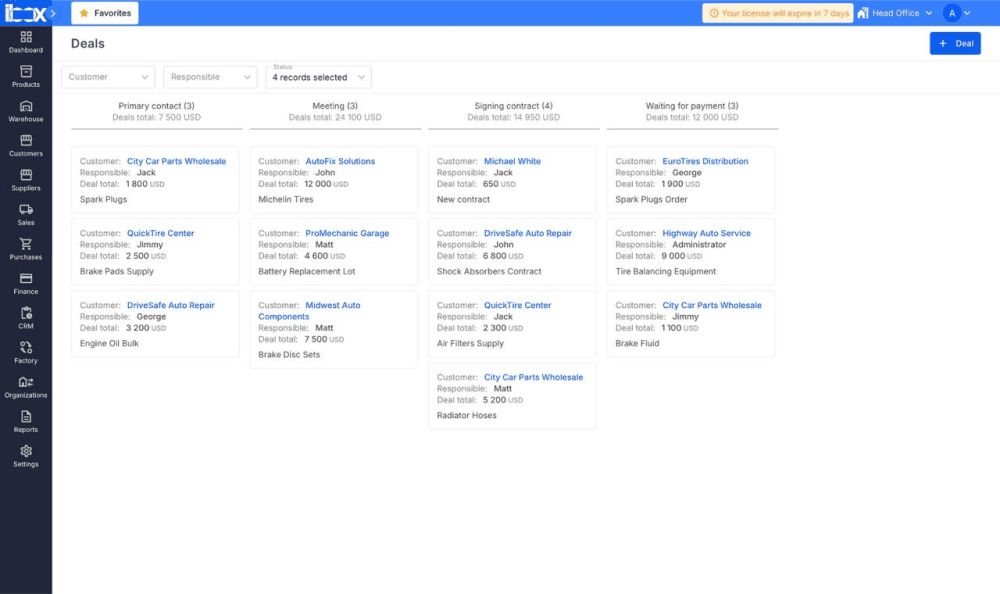Click the license expiration warning banner

[x=780, y=12]
